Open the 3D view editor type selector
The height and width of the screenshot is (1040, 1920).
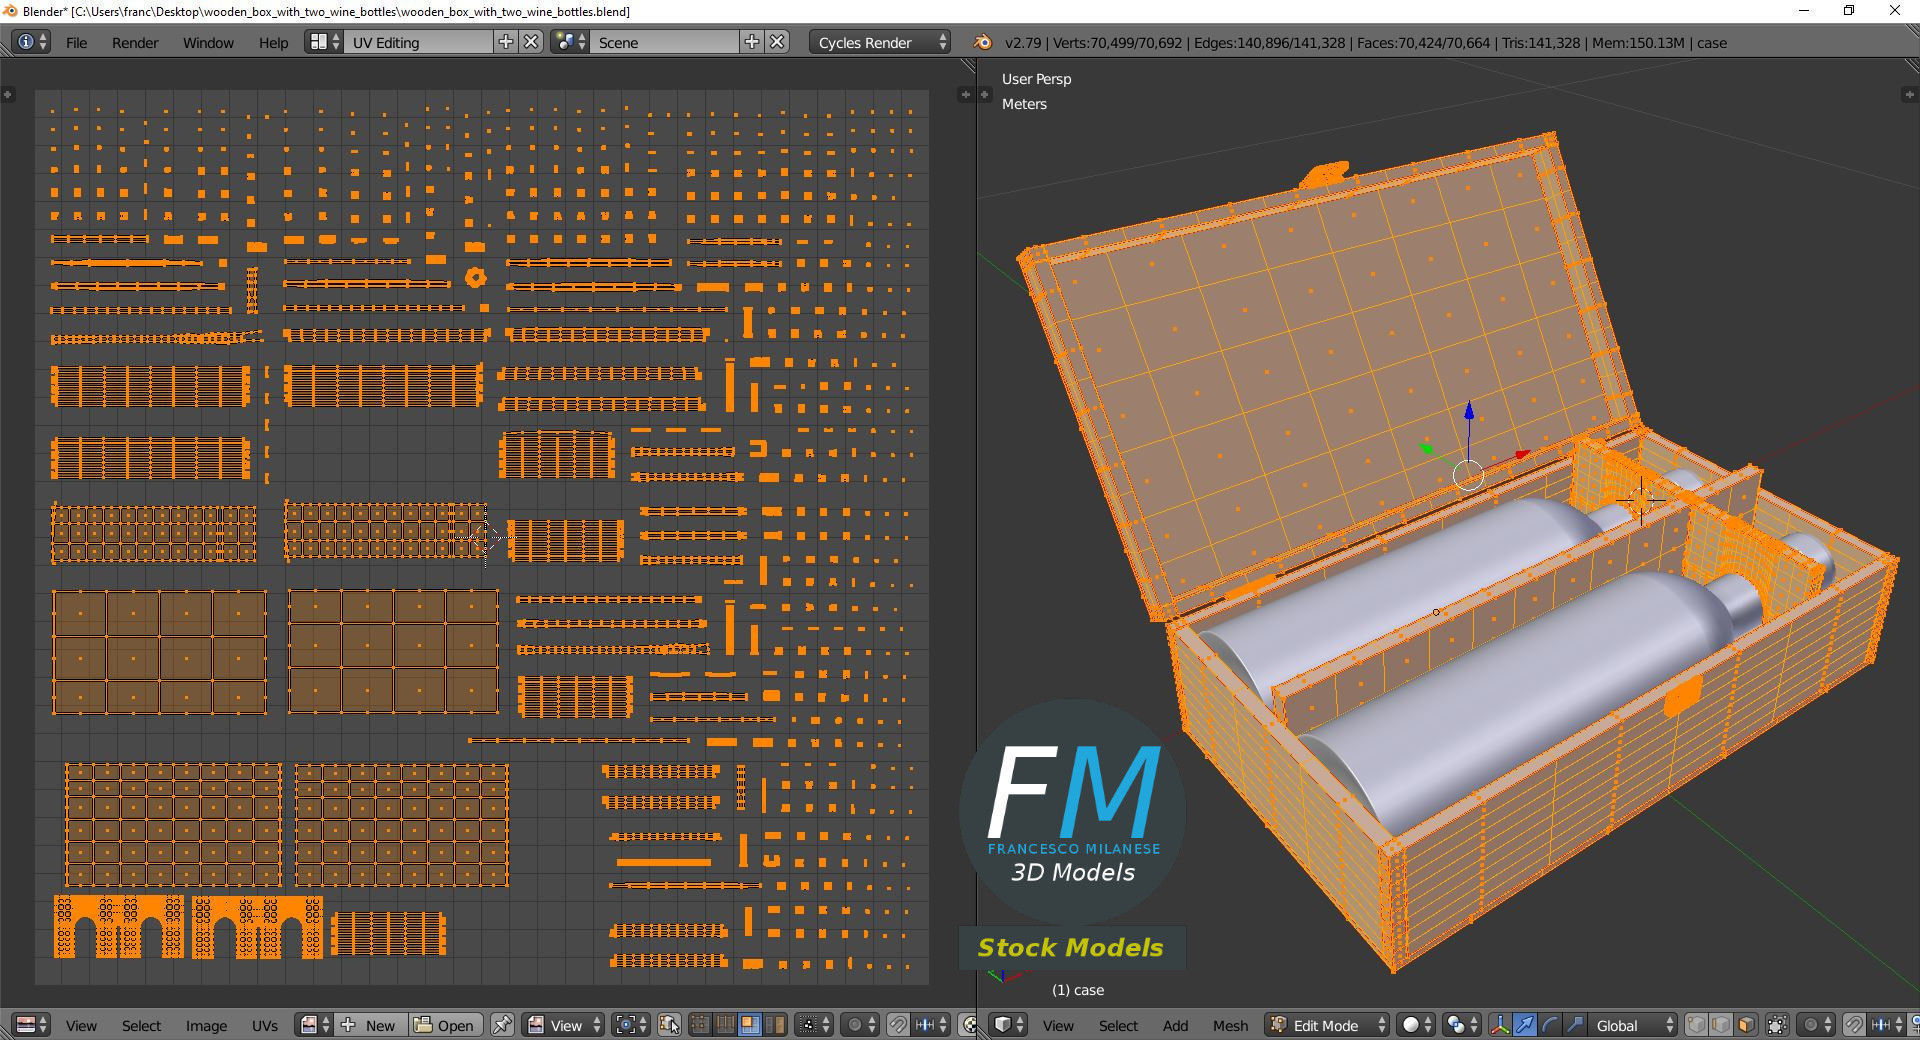(1008, 1025)
